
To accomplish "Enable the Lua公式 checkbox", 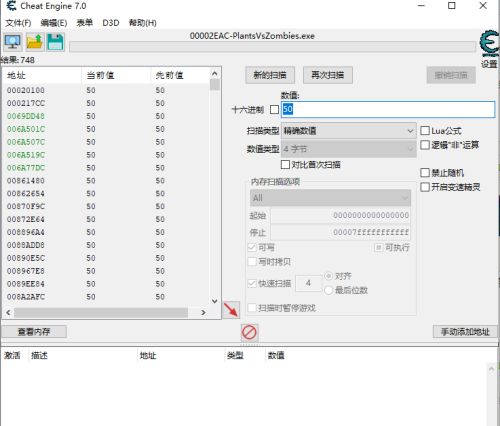I will 425,131.
